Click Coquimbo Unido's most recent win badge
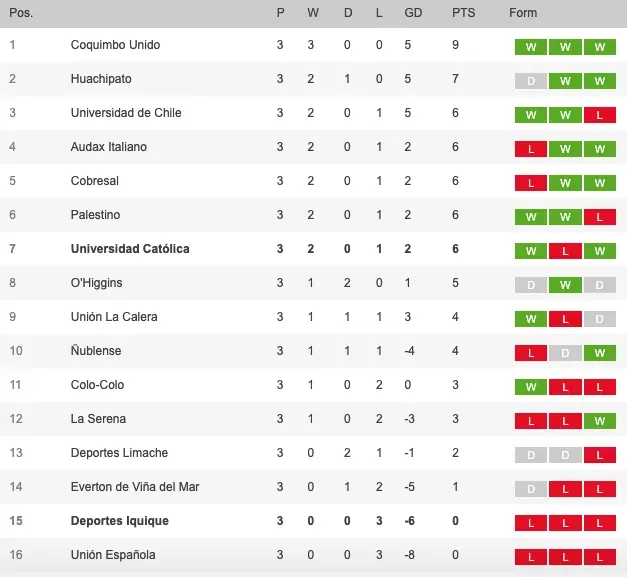 coord(599,46)
